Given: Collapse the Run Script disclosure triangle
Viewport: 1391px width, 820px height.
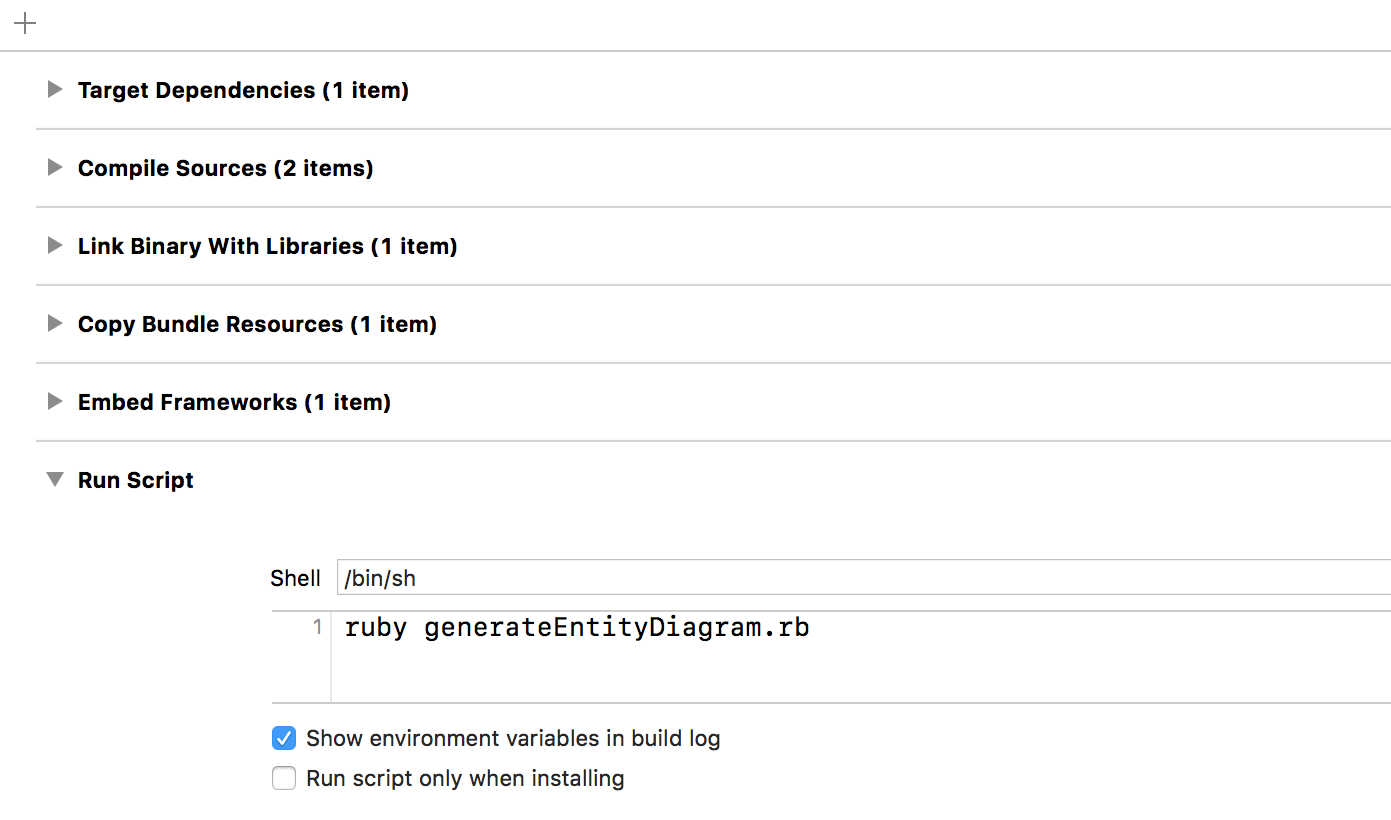Looking at the screenshot, I should [x=55, y=480].
